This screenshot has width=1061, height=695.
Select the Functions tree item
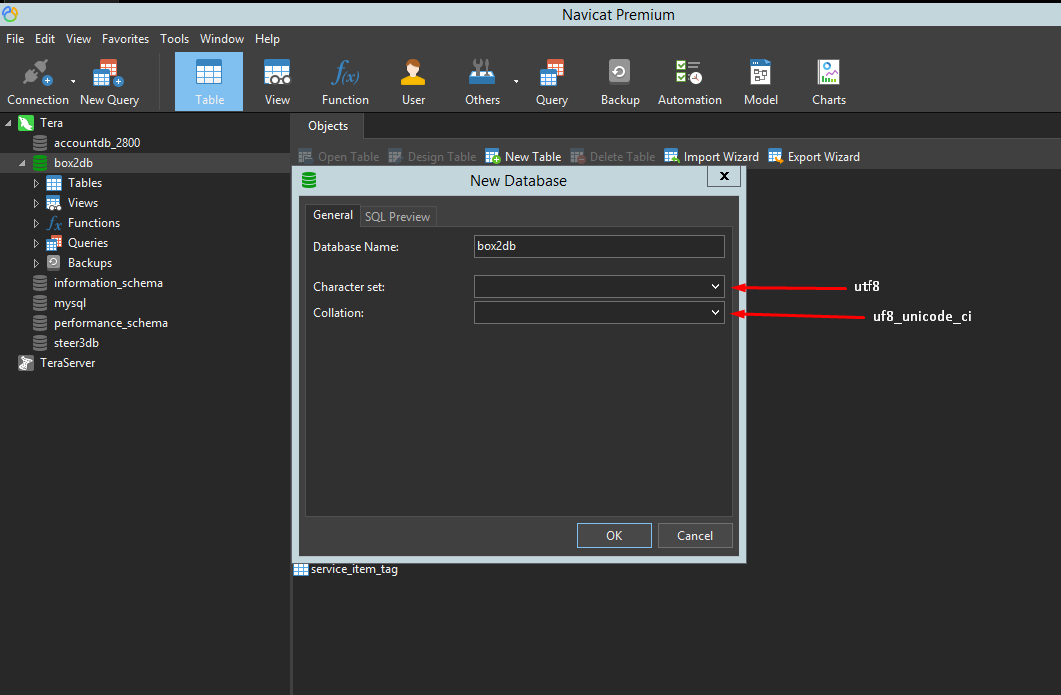pyautogui.click(x=93, y=223)
